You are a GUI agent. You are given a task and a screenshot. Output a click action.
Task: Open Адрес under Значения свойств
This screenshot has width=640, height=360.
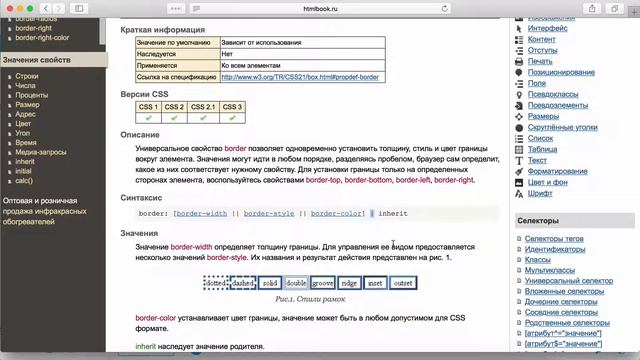(25, 114)
